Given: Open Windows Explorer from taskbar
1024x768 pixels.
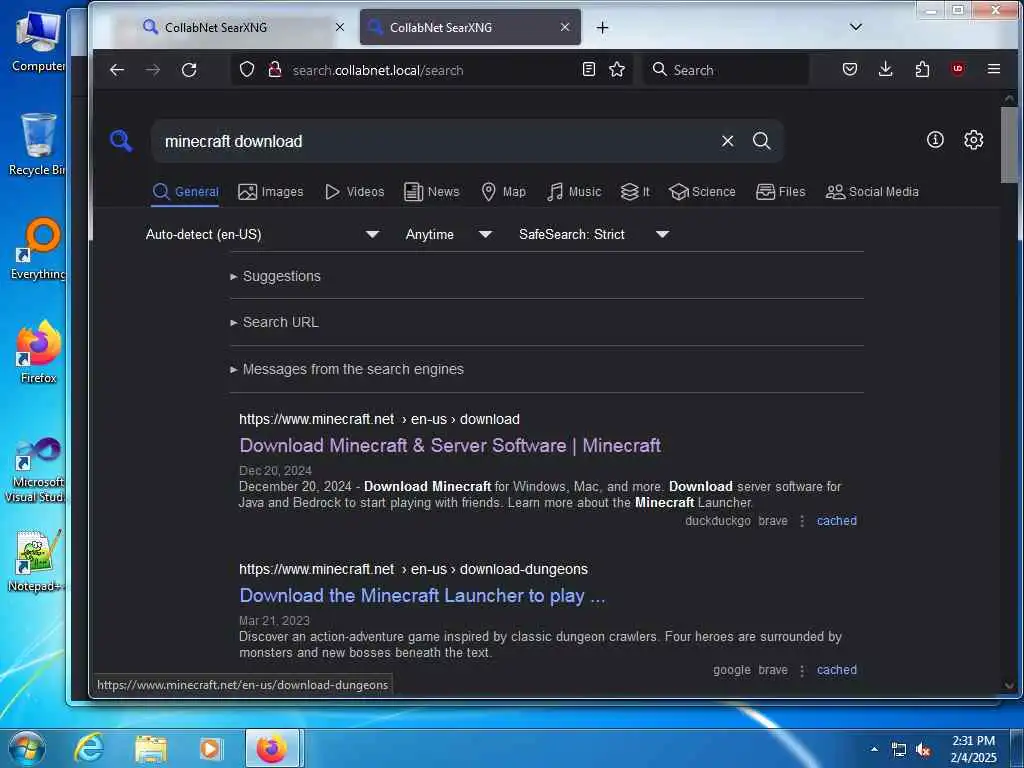Looking at the screenshot, I should click(151, 748).
